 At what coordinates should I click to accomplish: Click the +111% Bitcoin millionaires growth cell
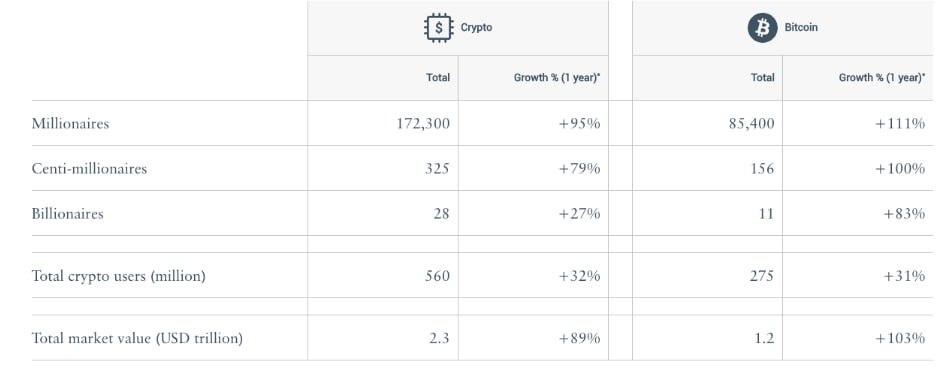click(x=900, y=124)
